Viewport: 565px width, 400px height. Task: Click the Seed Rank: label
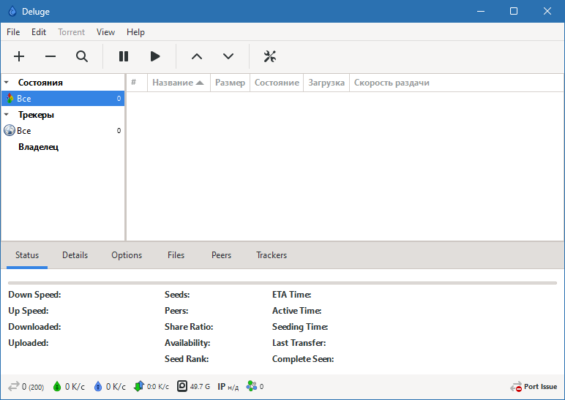[x=187, y=359]
